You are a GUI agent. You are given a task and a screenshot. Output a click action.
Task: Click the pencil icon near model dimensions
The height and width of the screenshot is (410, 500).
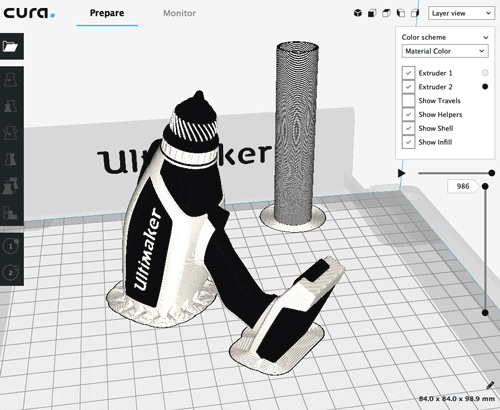pyautogui.click(x=490, y=386)
